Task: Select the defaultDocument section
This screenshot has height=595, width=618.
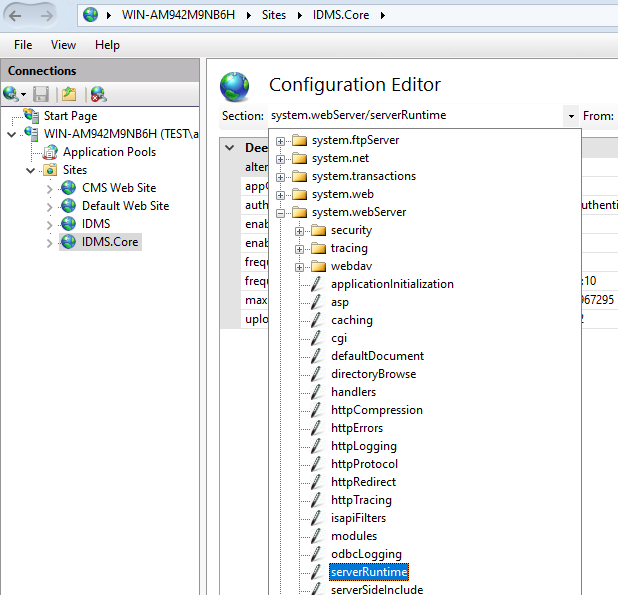Action: (x=377, y=356)
